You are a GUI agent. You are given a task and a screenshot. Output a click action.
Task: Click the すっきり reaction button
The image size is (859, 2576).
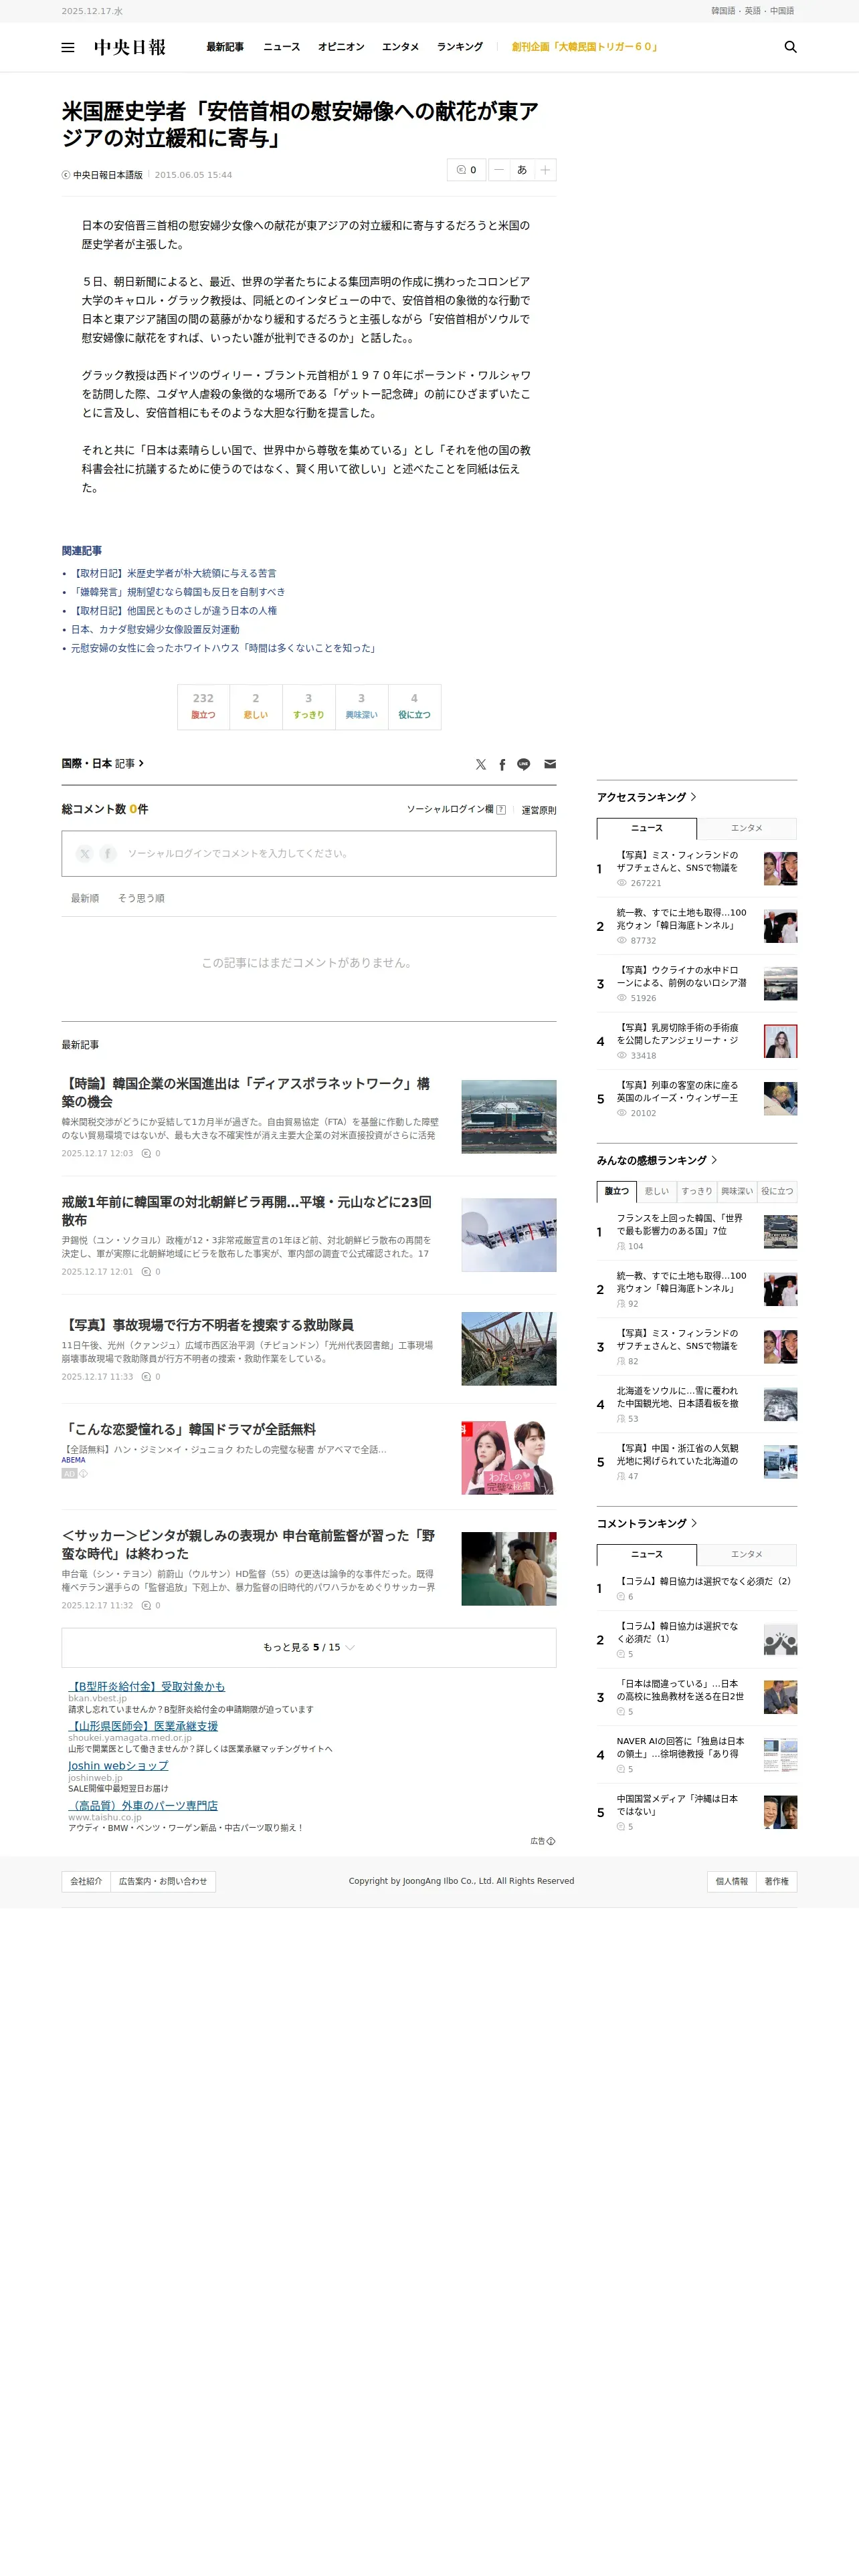pyautogui.click(x=309, y=707)
